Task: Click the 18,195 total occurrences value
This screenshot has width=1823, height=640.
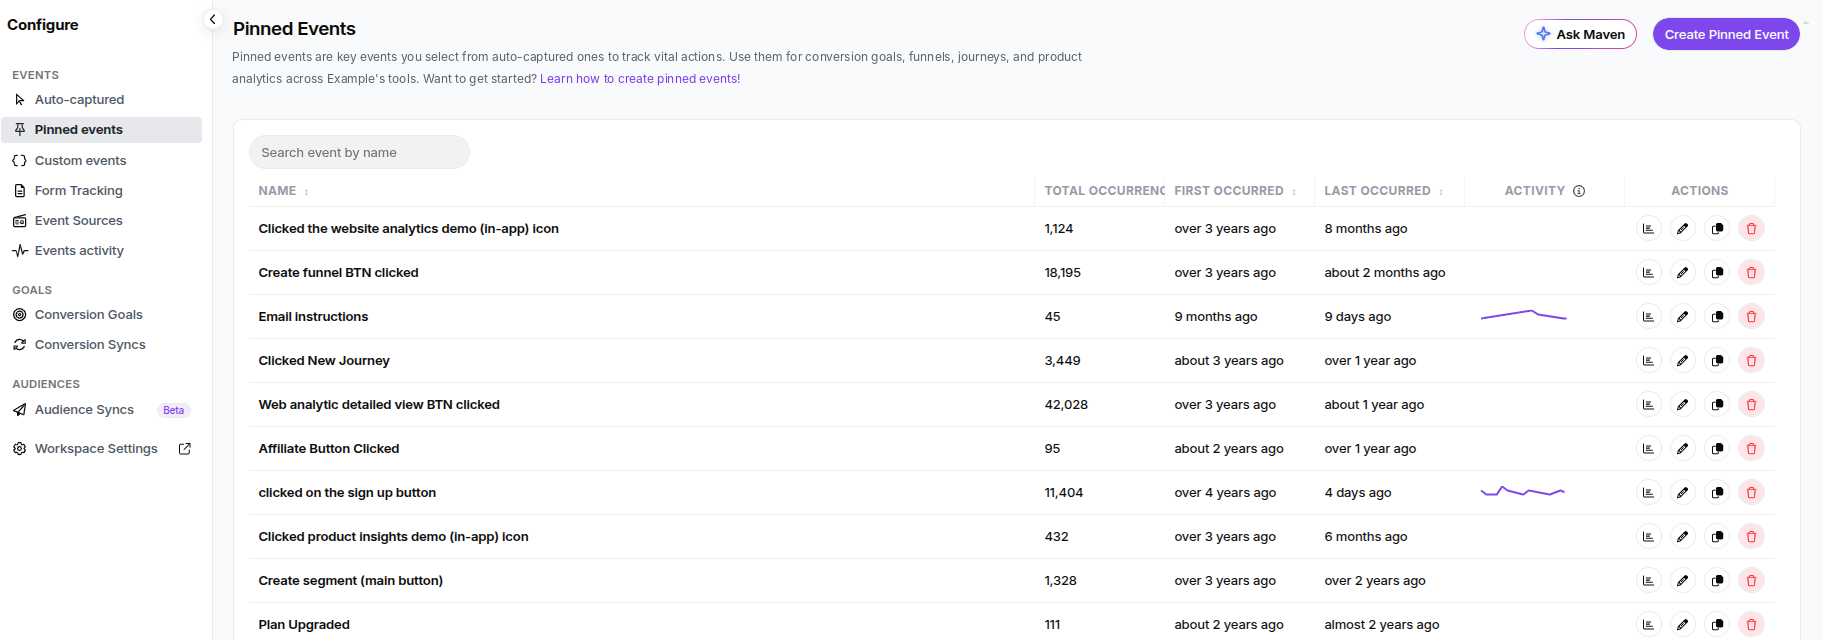Action: click(1062, 273)
